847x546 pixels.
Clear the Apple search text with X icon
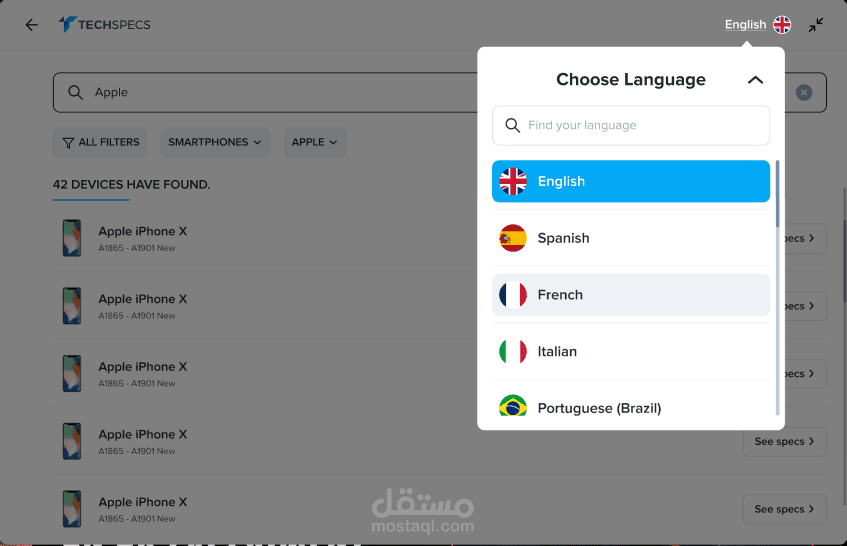click(x=804, y=93)
